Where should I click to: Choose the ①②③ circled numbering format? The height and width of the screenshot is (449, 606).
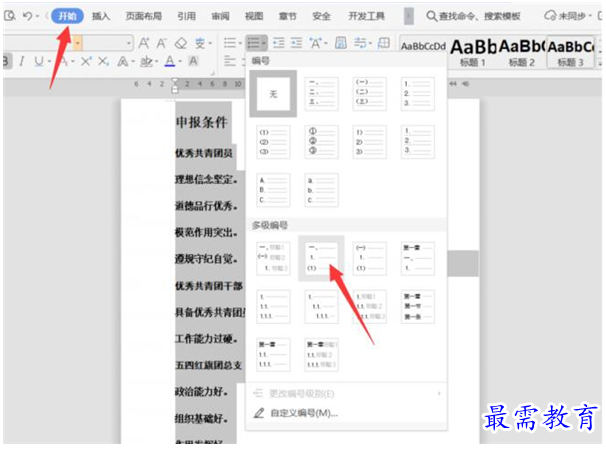322,141
